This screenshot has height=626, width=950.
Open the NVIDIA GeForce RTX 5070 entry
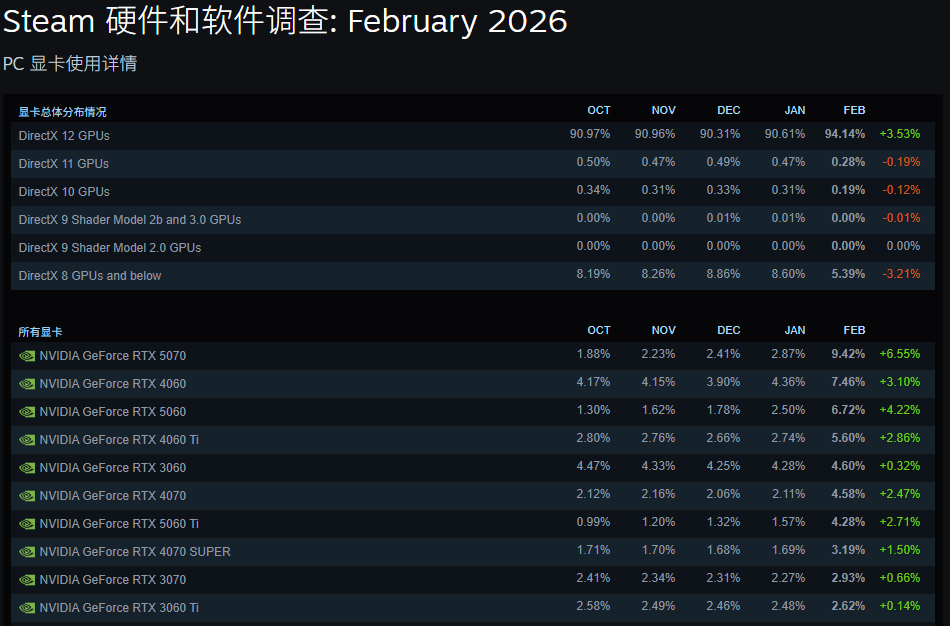(x=113, y=356)
